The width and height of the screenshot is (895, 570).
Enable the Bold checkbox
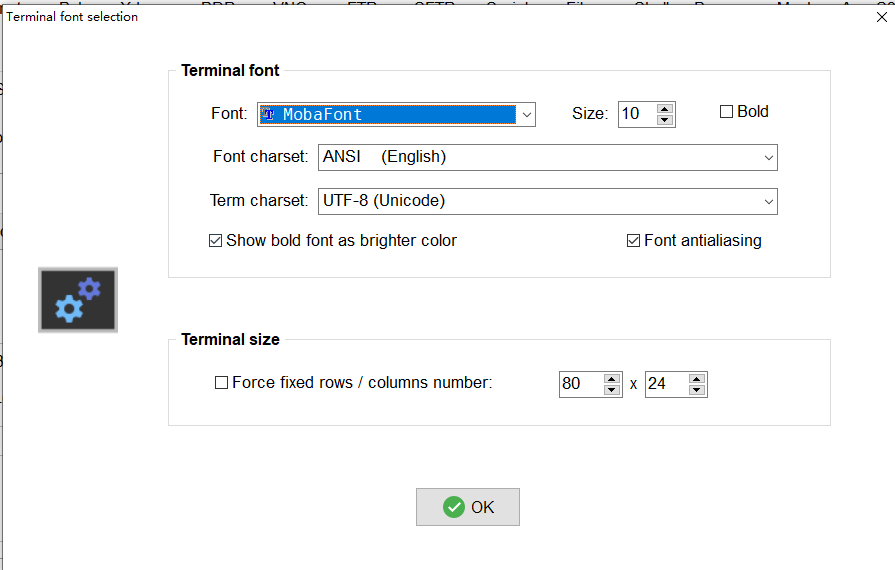pos(727,112)
